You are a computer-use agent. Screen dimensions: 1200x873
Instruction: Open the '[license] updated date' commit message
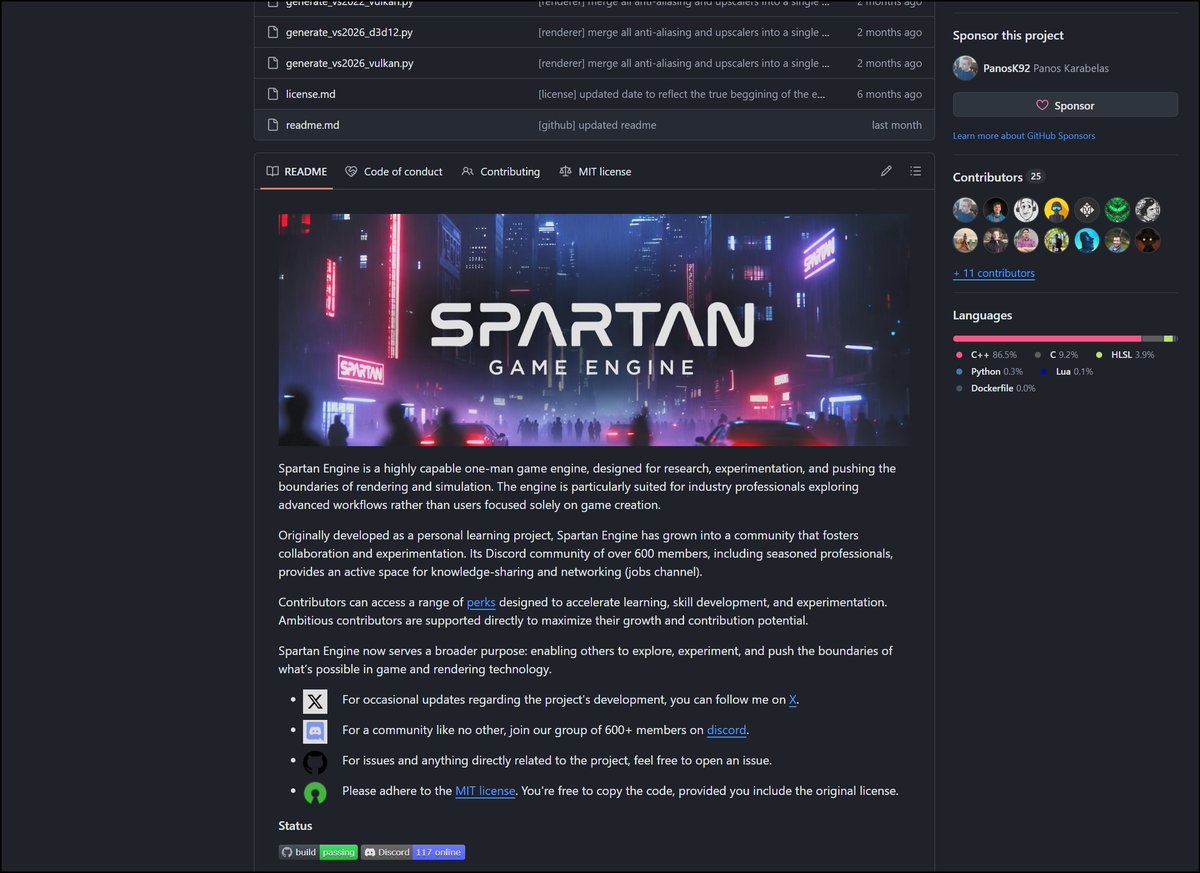pos(684,94)
